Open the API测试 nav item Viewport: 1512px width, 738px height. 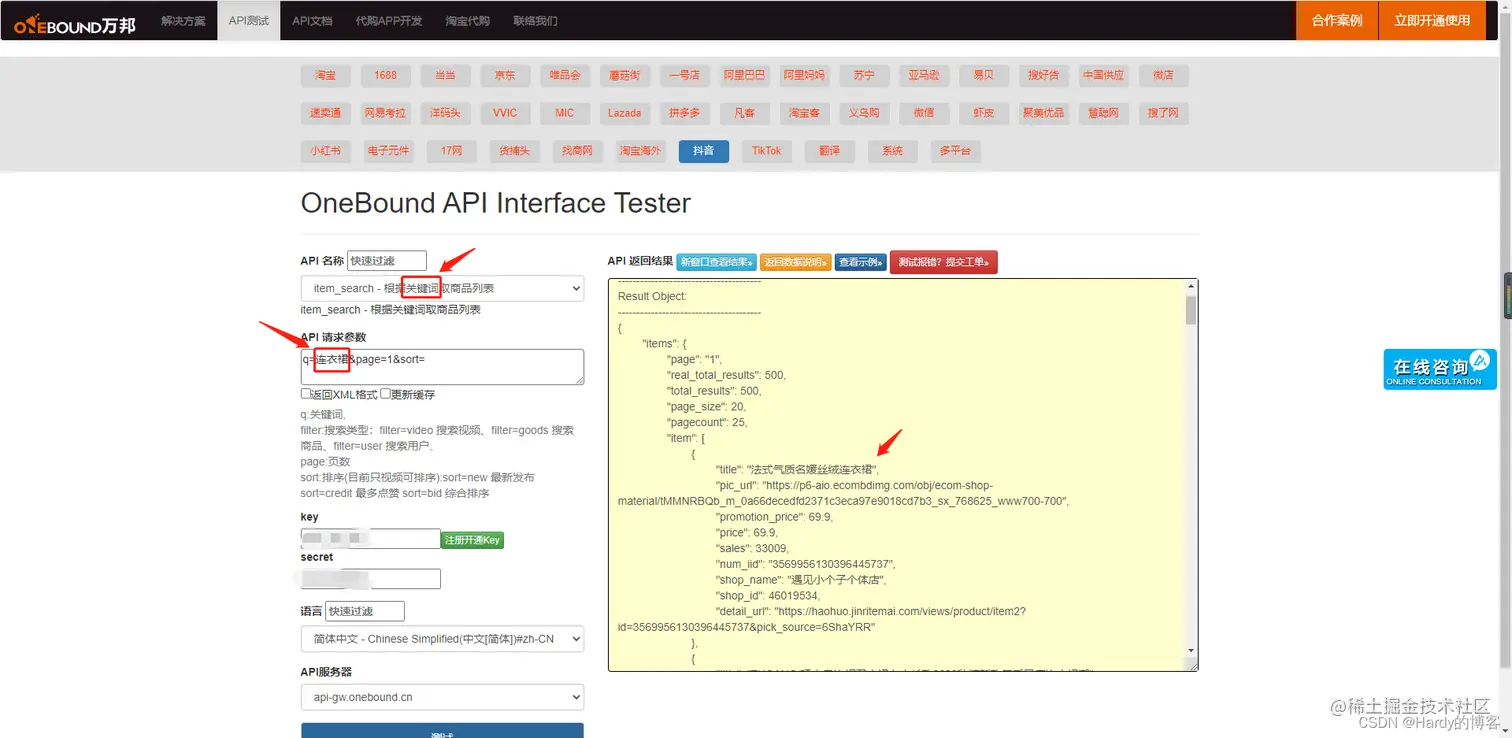tap(248, 21)
